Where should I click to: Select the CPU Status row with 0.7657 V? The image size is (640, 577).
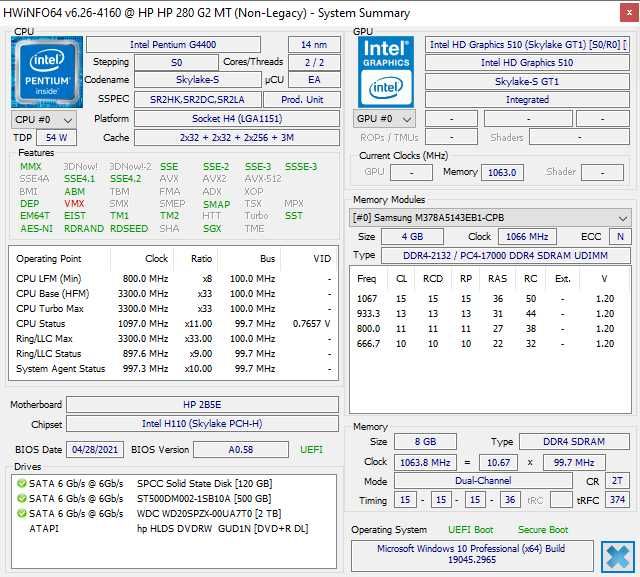tap(173, 324)
